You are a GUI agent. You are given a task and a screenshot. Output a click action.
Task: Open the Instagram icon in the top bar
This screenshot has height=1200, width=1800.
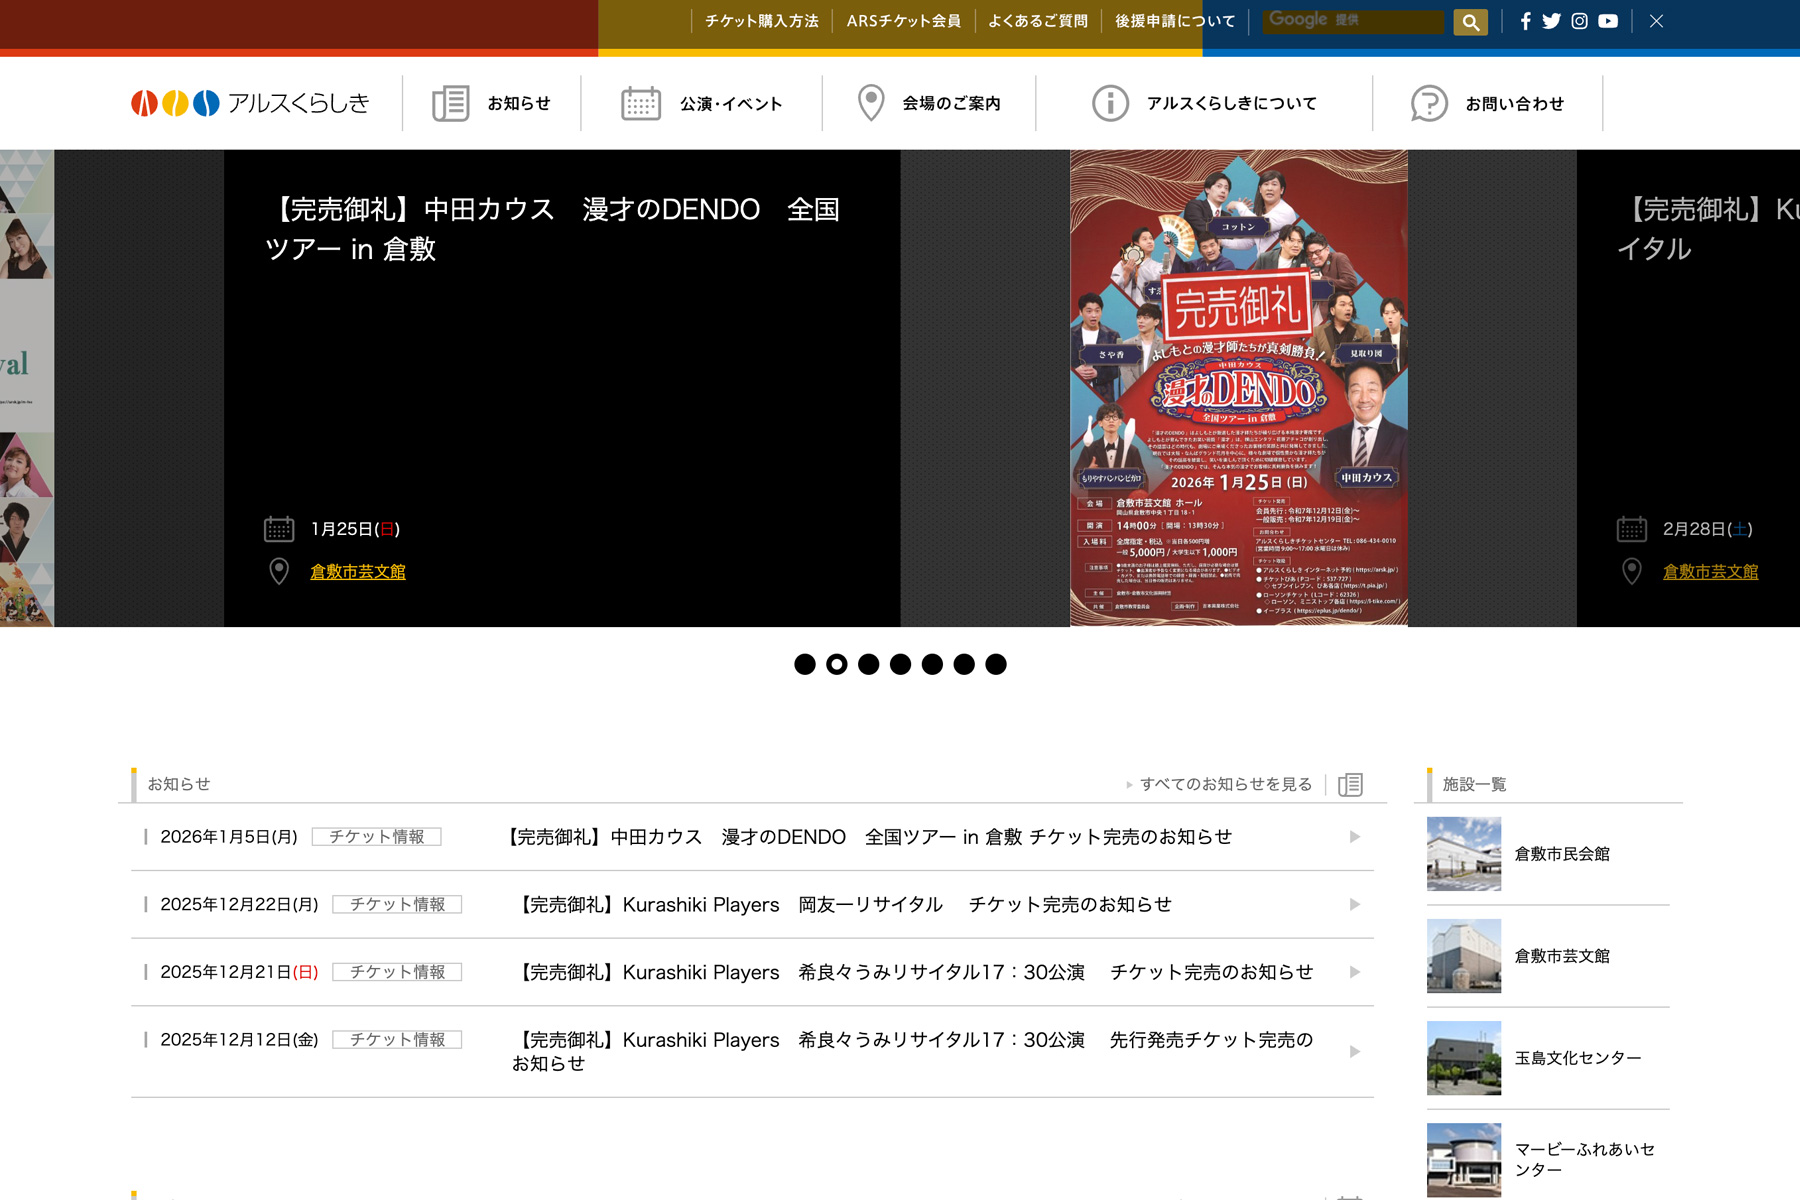pyautogui.click(x=1579, y=20)
